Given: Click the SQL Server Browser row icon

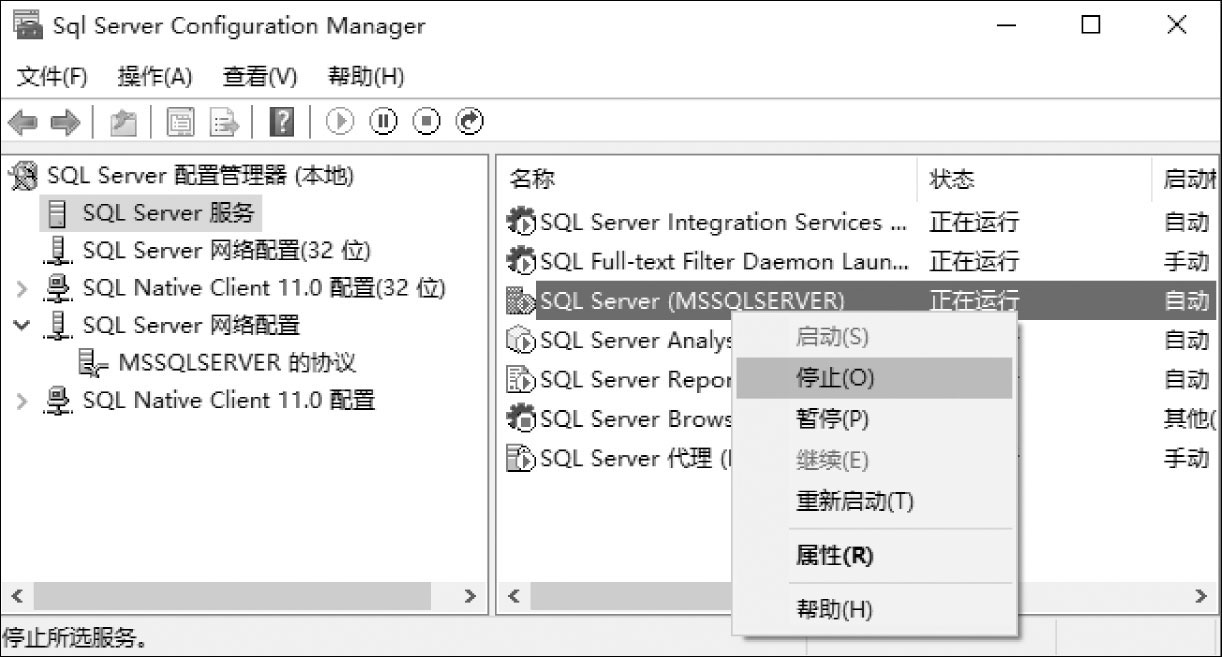Looking at the screenshot, I should click(x=521, y=418).
